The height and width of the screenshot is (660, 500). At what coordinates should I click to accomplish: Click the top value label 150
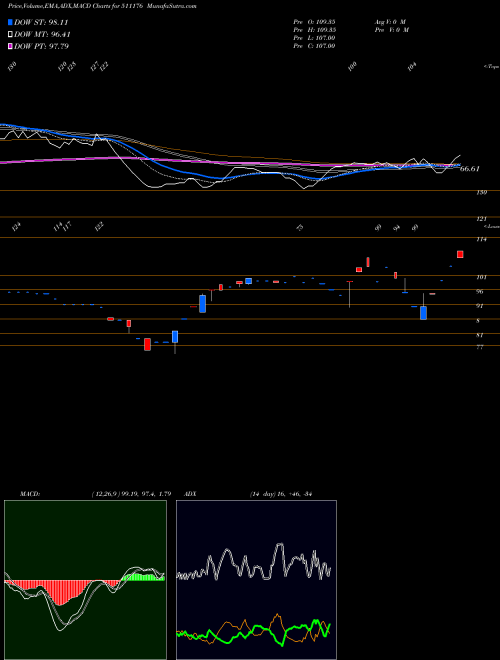pos(12,66)
